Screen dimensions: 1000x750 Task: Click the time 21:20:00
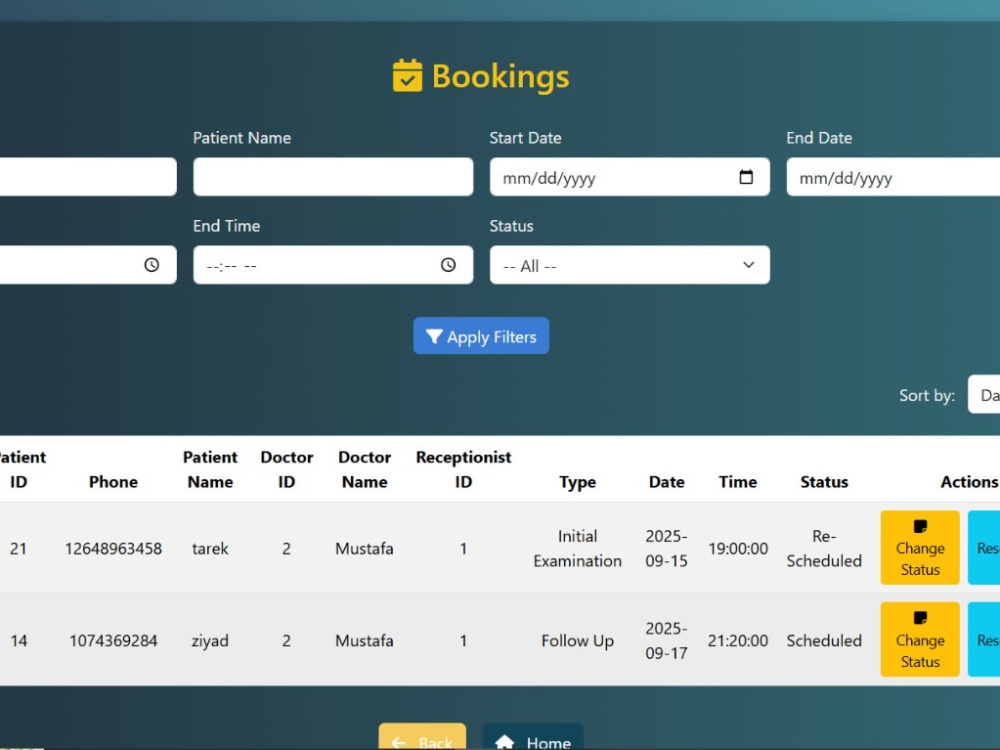pyautogui.click(x=738, y=640)
